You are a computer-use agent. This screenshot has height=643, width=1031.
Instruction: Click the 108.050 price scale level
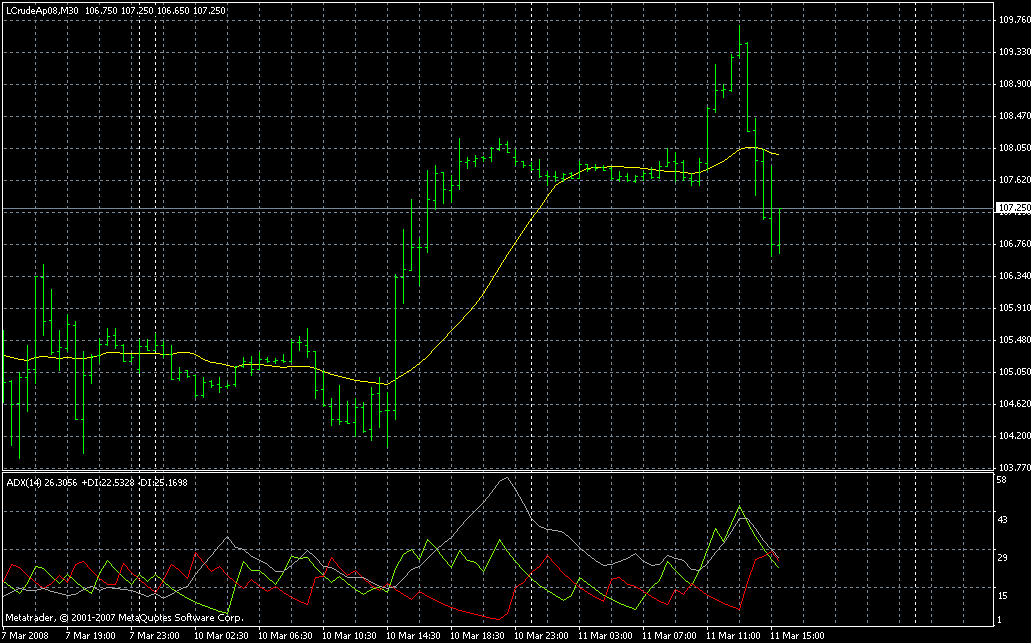(x=1013, y=148)
